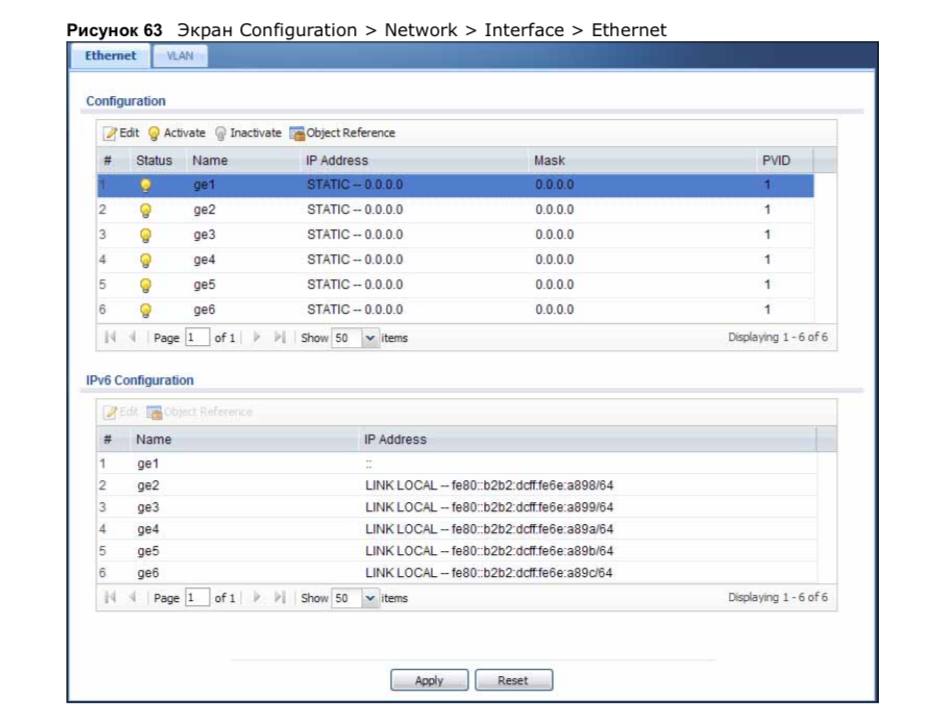Go to next page in Configuration pager
The width and height of the screenshot is (937, 710).
pyautogui.click(x=257, y=337)
